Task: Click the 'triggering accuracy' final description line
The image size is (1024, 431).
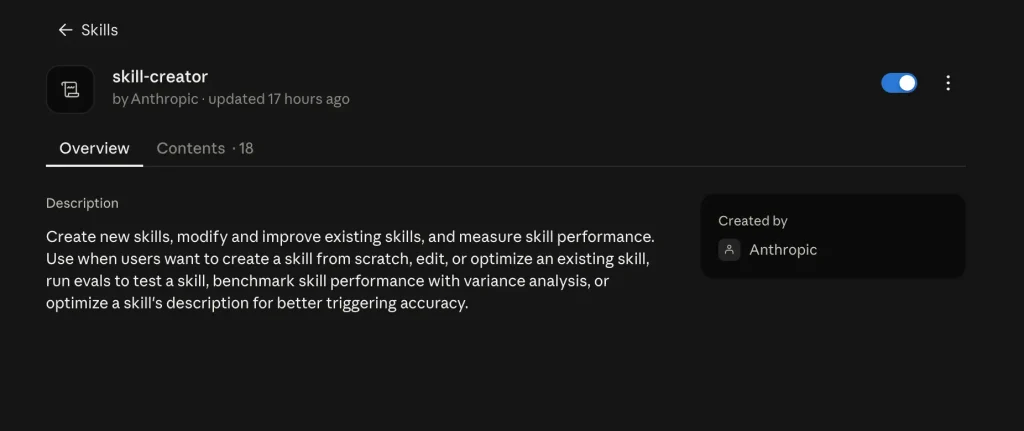Action: pyautogui.click(x=257, y=304)
